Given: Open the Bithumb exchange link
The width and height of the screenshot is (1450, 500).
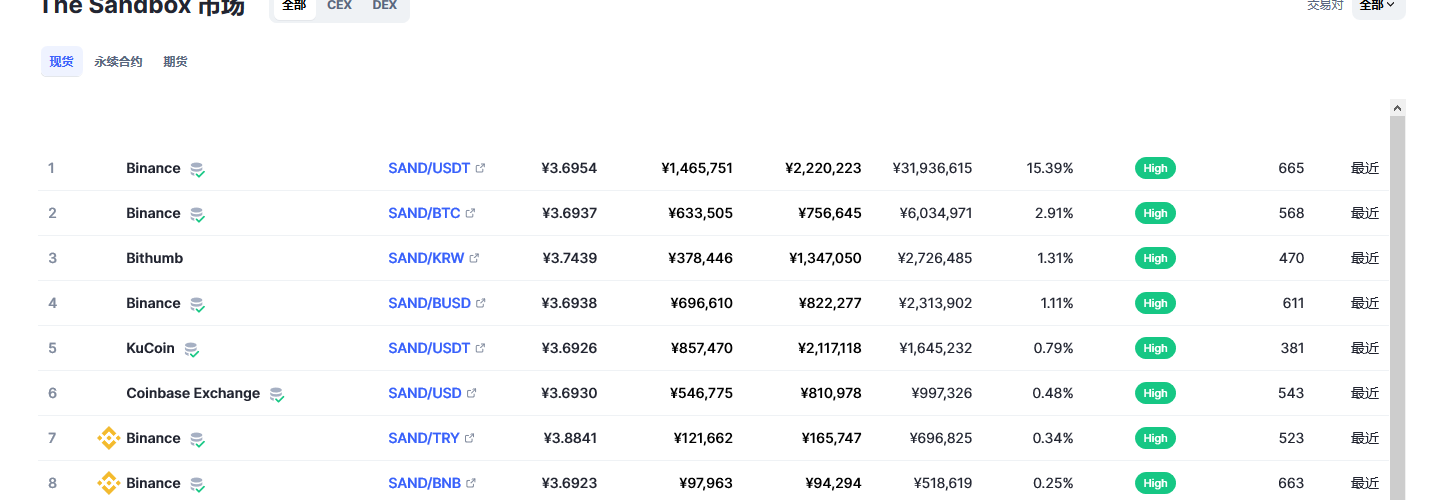Looking at the screenshot, I should [154, 258].
